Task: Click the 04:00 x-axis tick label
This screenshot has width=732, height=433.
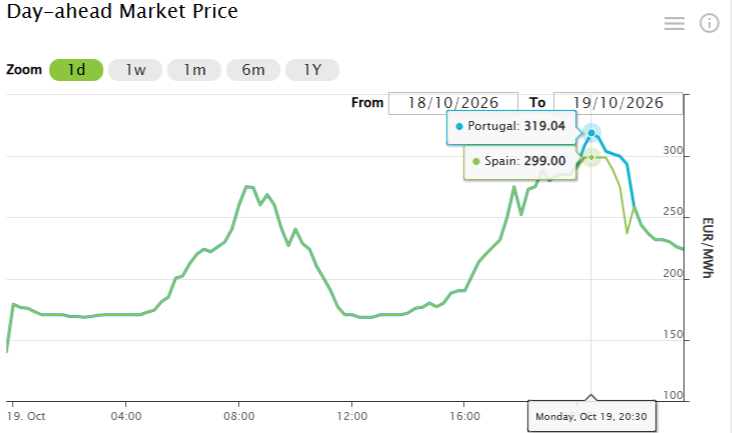Action: pos(126,416)
